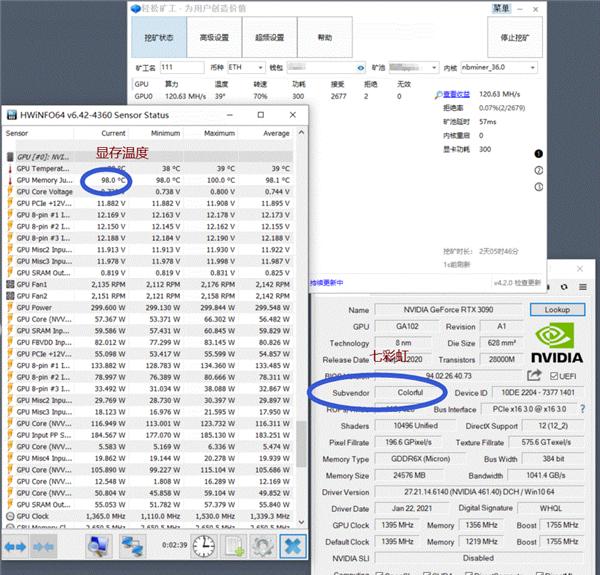Viewport: 600px width, 575px height.
Task: Click the NVIDIA GeForce RTX 3090 name field
Action: (448, 309)
